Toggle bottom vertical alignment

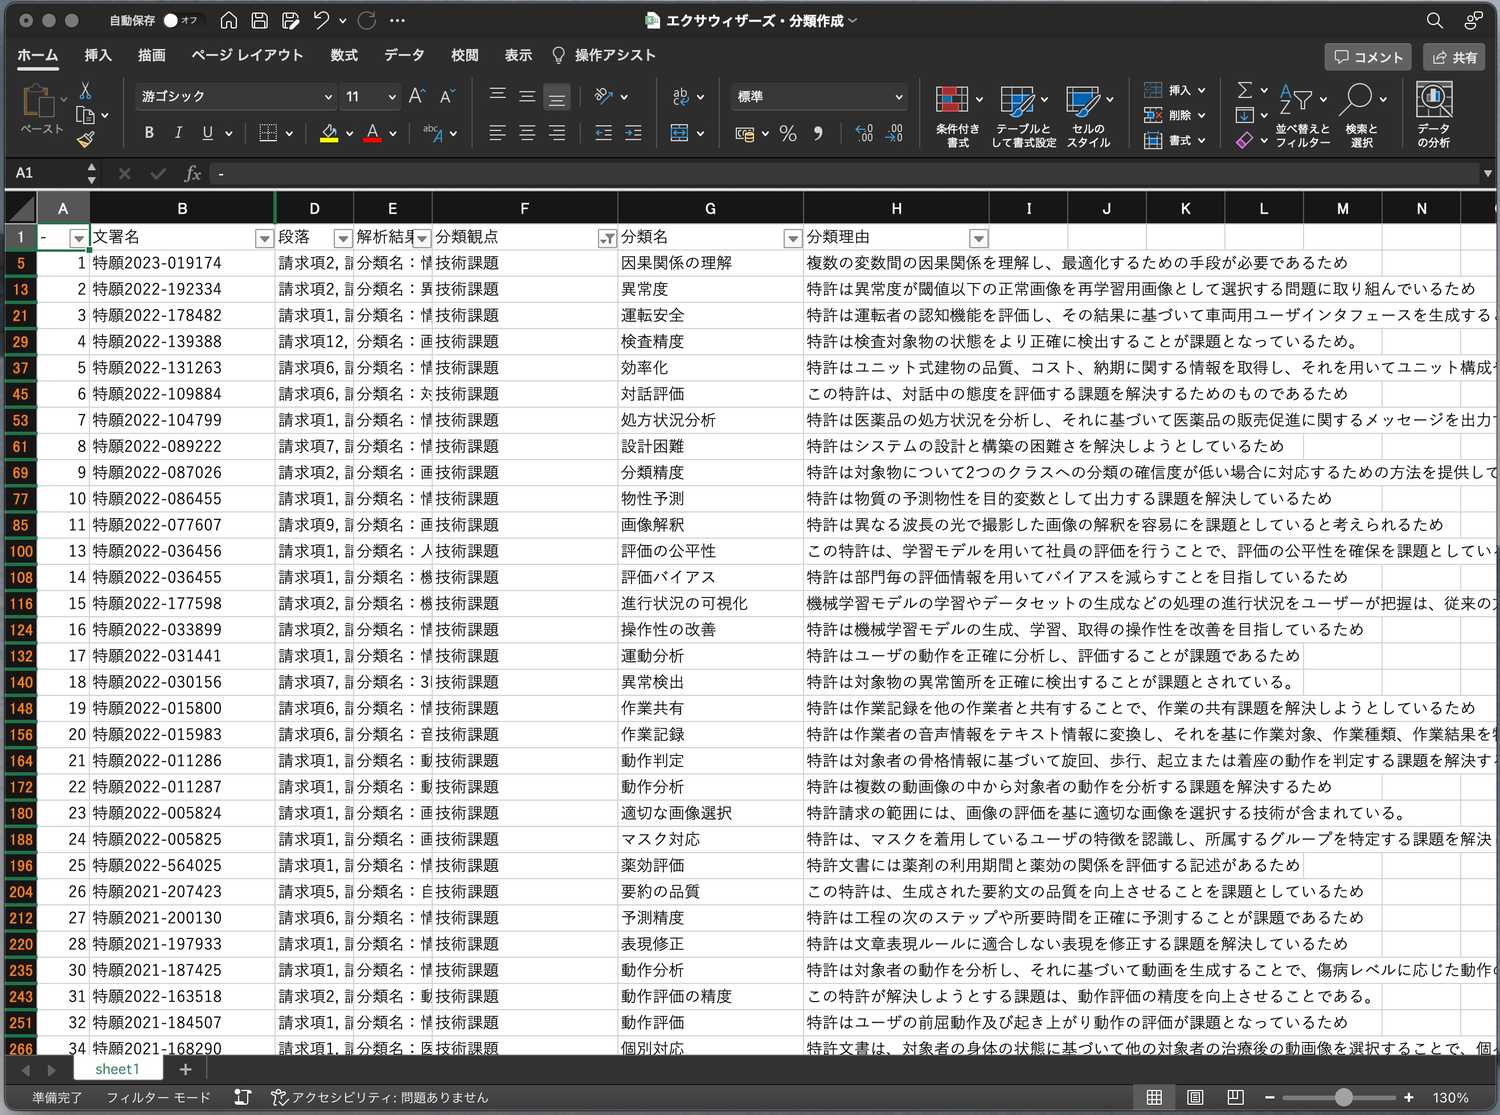[557, 96]
